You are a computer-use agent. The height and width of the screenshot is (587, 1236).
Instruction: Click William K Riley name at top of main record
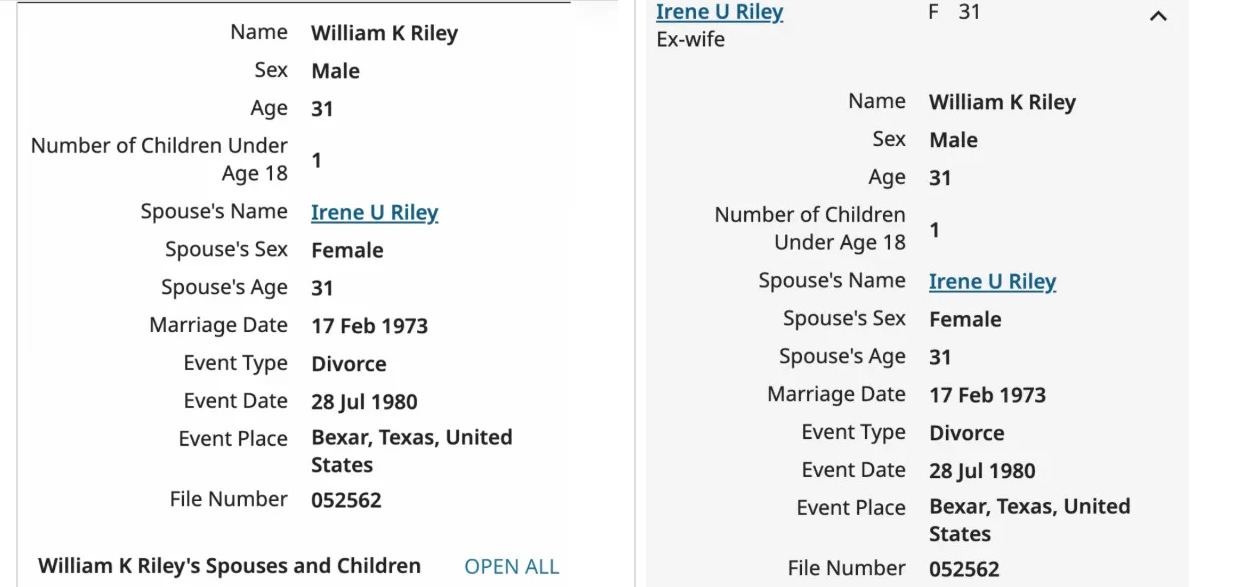[x=384, y=33]
